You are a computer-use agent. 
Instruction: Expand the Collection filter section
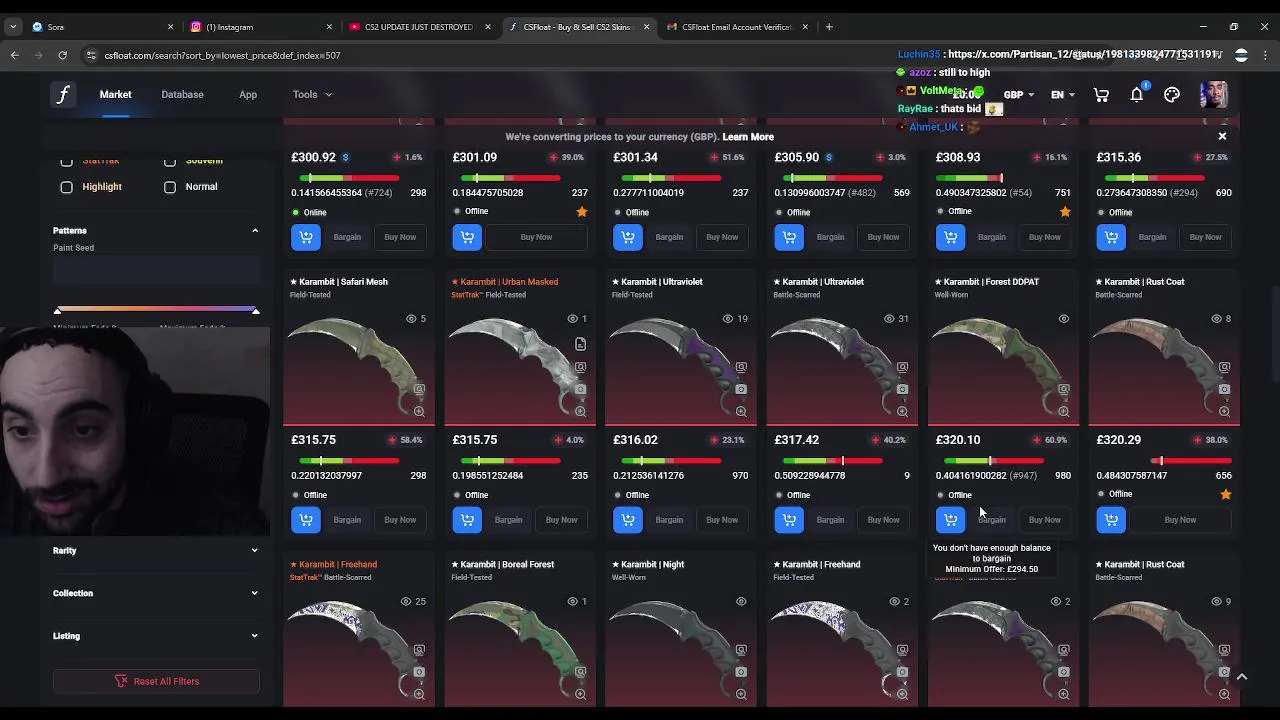click(x=254, y=593)
